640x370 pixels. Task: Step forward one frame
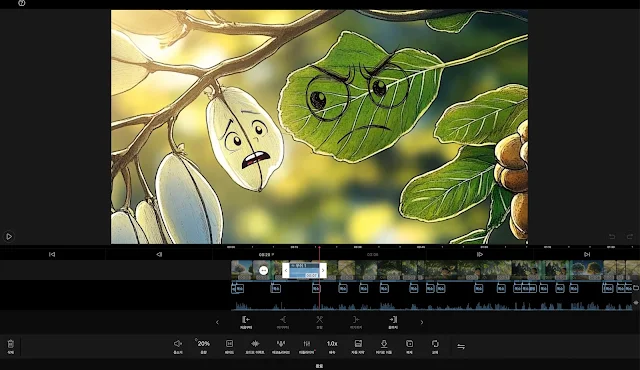pos(480,254)
